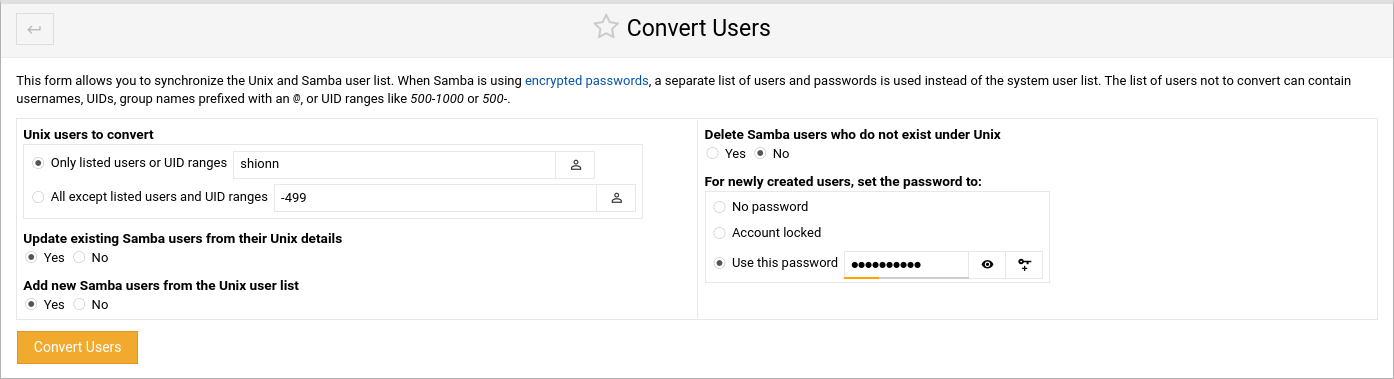Click the back arrow button

tap(35, 29)
